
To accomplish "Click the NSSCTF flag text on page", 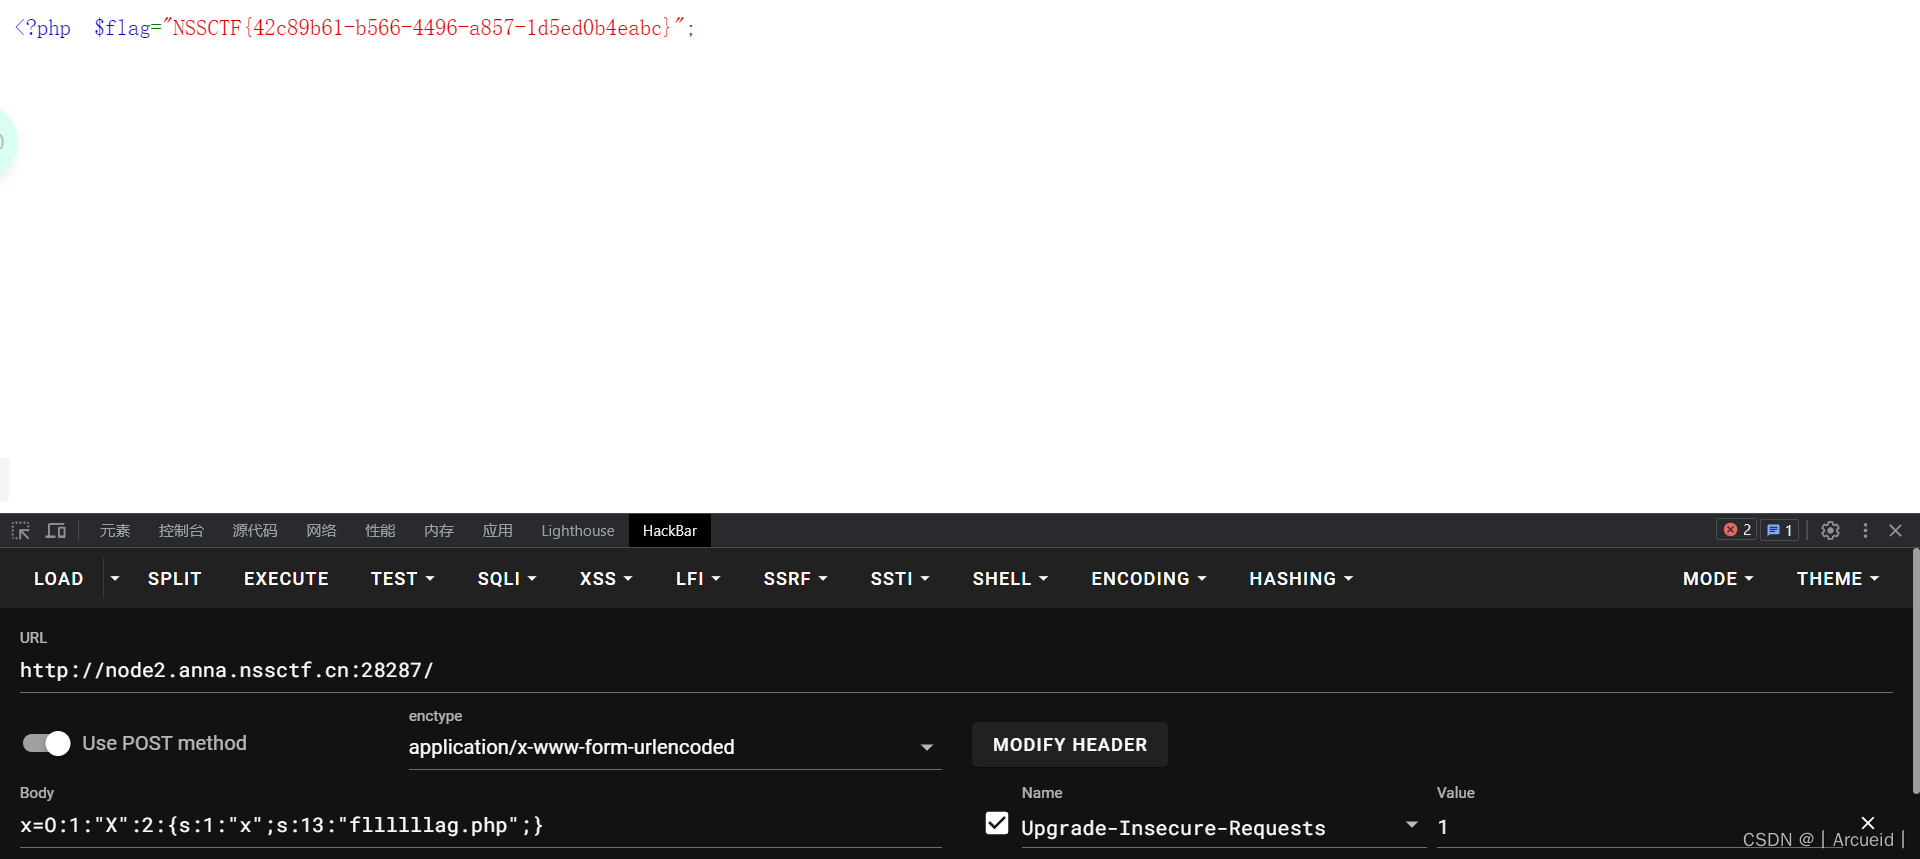I will [421, 28].
